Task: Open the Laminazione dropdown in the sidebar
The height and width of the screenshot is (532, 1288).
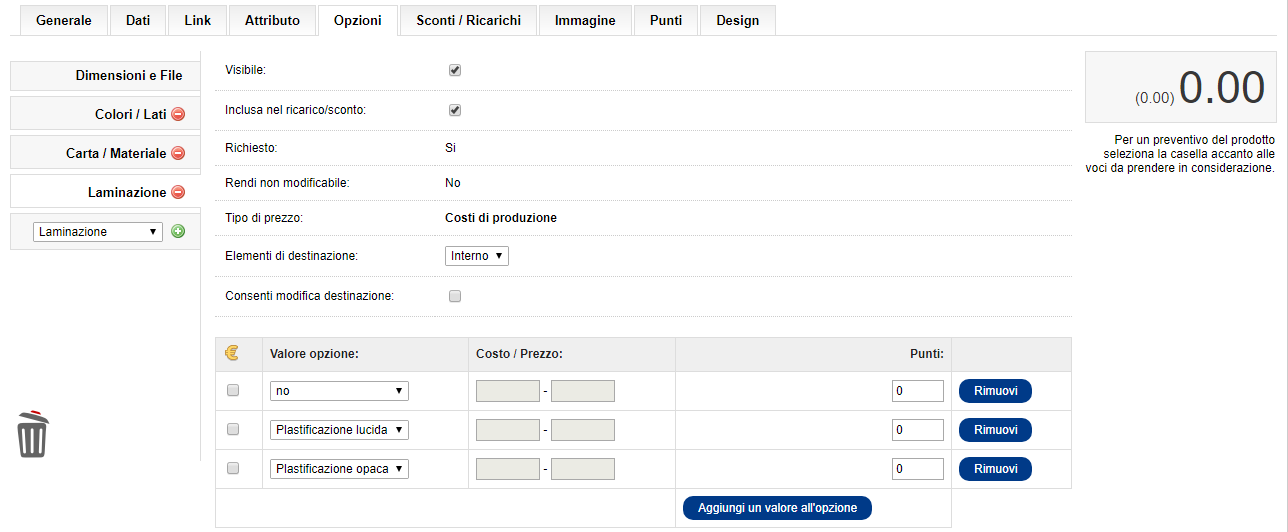Action: [x=98, y=231]
